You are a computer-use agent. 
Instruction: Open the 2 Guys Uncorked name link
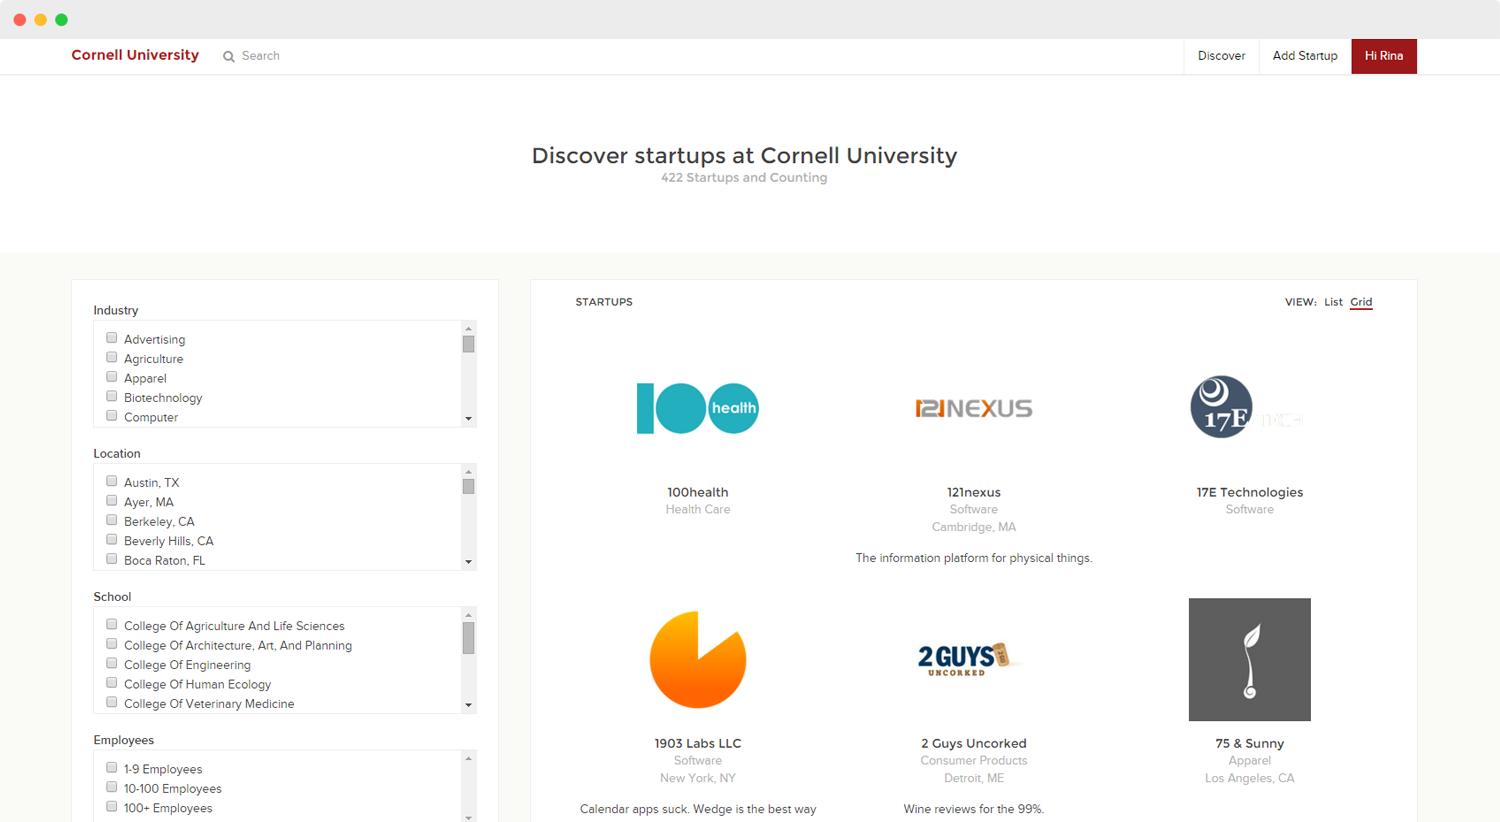[x=974, y=743]
